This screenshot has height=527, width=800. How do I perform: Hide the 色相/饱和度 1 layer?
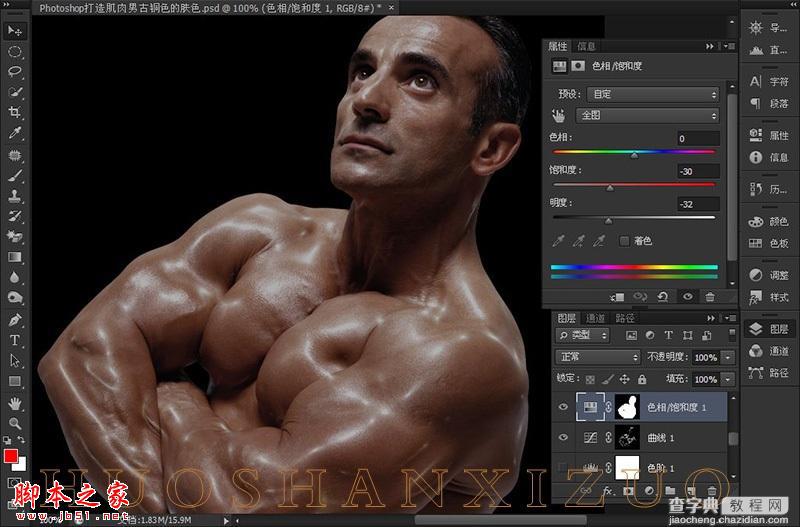563,407
